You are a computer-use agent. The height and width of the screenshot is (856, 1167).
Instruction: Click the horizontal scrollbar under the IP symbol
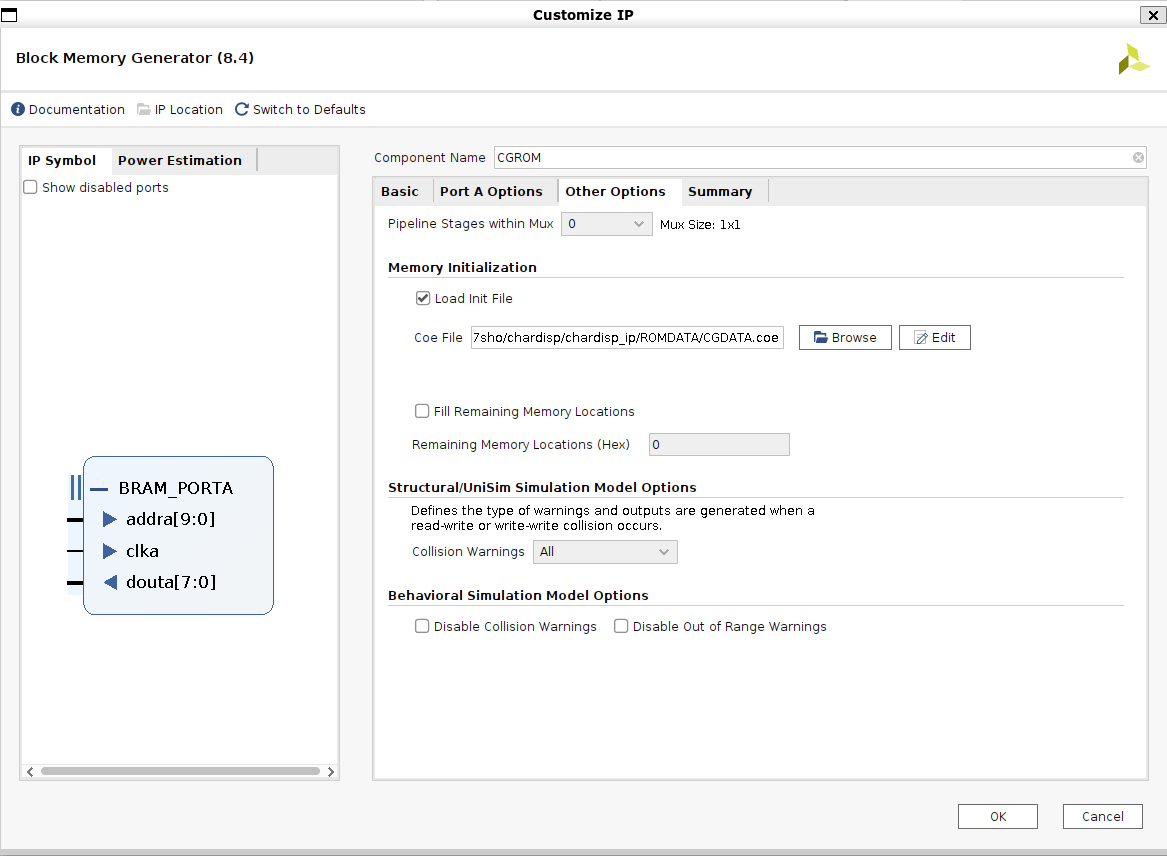point(180,771)
